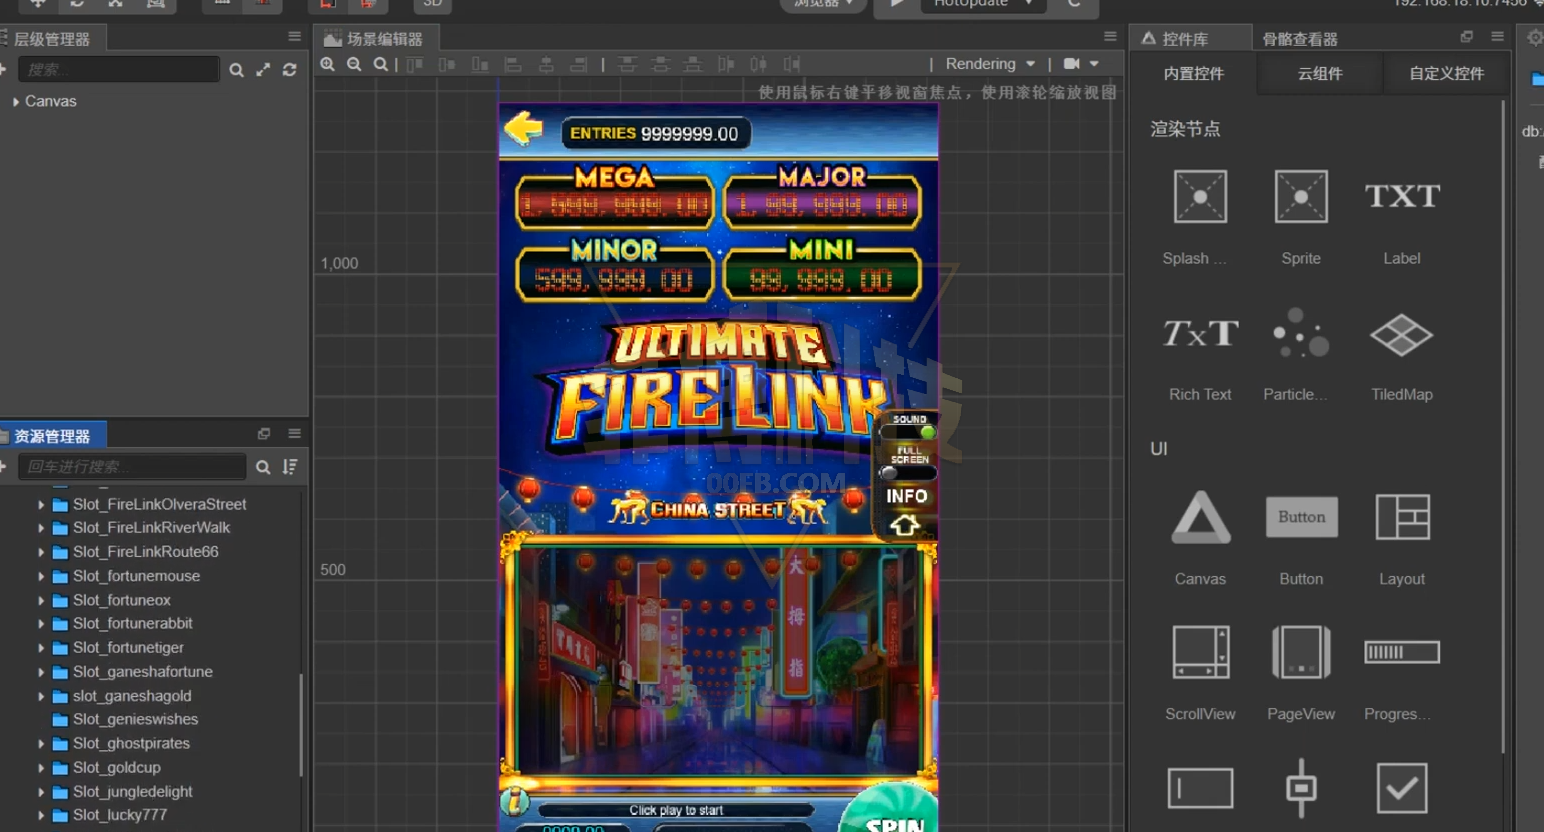
Task: Refresh the hierarchy panel
Action: [x=290, y=70]
